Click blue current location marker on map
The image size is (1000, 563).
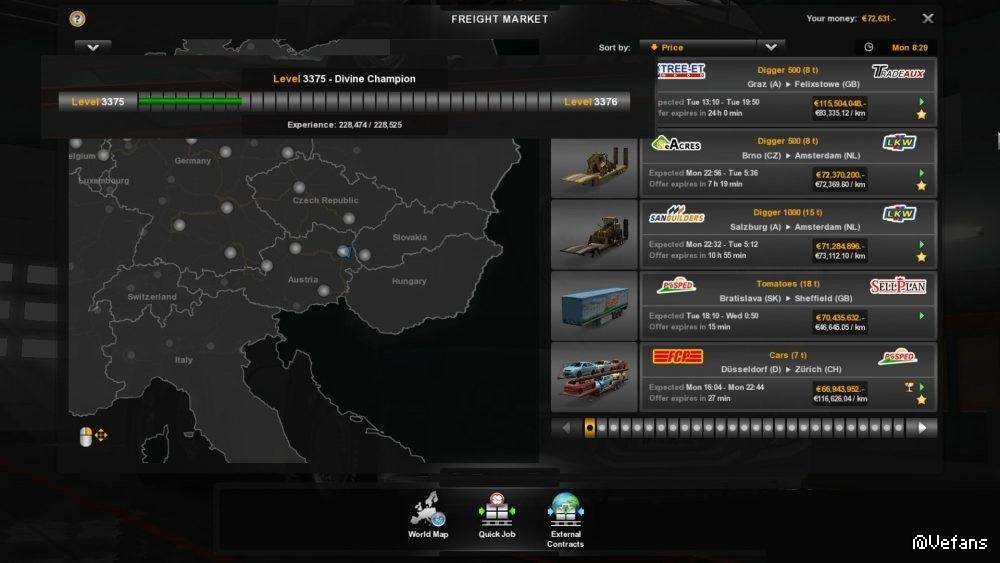(345, 252)
